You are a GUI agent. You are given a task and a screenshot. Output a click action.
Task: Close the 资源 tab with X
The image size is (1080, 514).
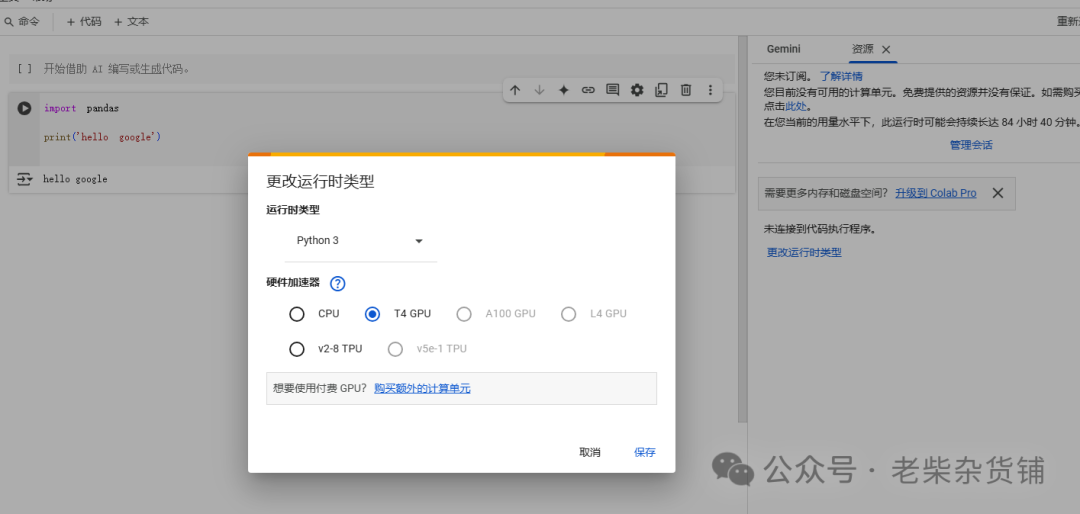point(886,50)
